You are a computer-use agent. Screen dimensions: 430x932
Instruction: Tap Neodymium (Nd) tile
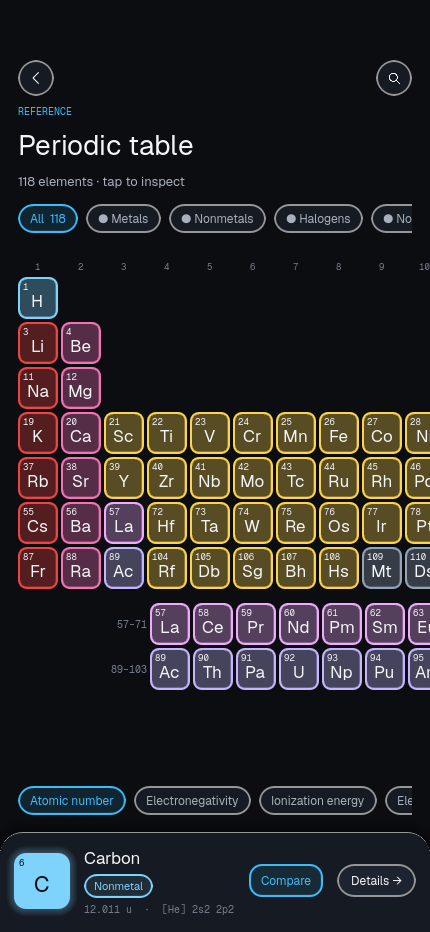click(x=299, y=624)
